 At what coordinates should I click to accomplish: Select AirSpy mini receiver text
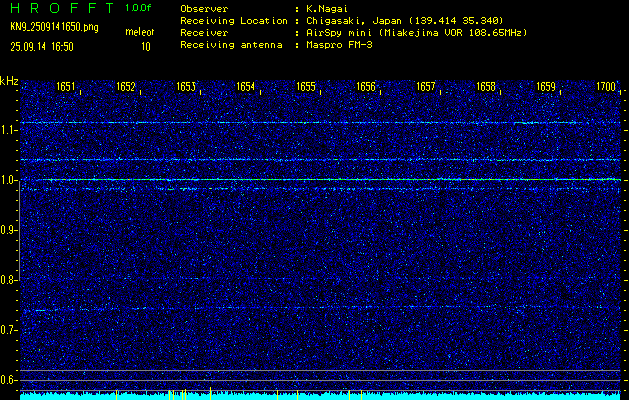click(417, 33)
